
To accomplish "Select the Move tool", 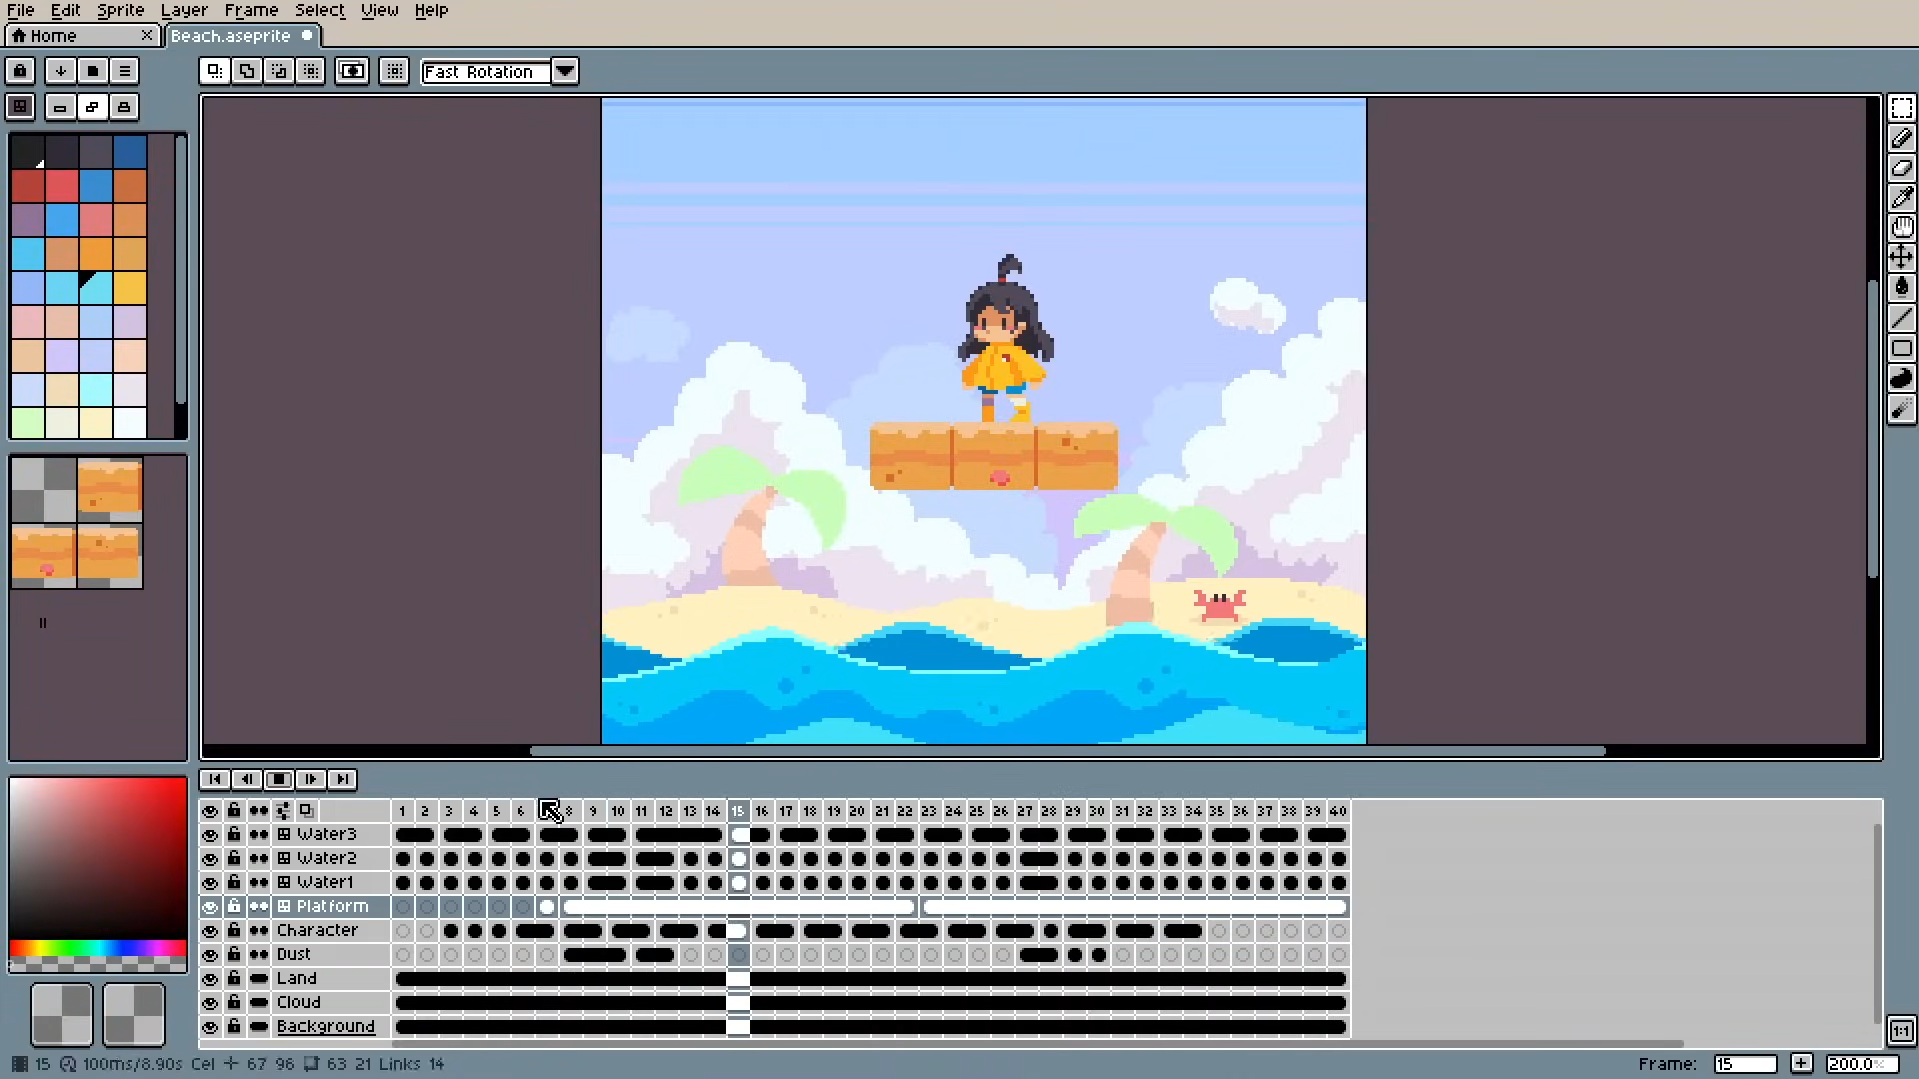I will pyautogui.click(x=1901, y=258).
